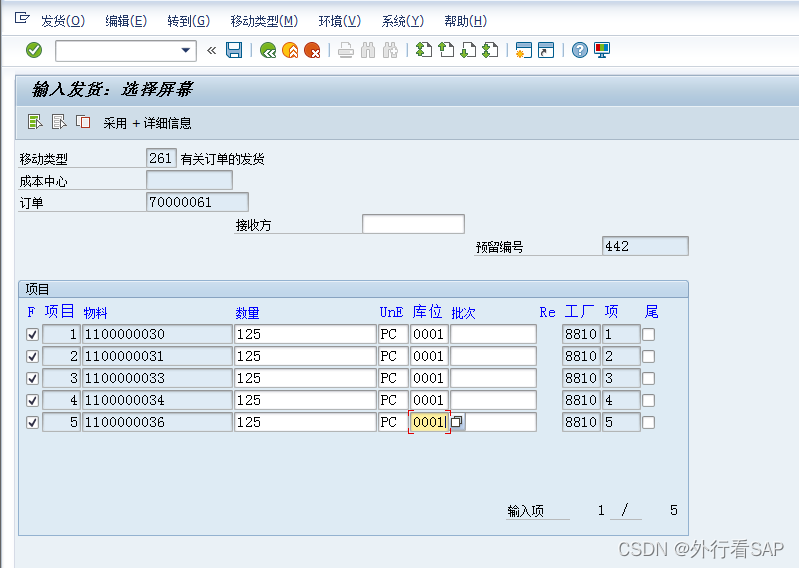Click the 采用 + 详细信息 button
Viewport: 799px width, 568px height.
[x=147, y=123]
